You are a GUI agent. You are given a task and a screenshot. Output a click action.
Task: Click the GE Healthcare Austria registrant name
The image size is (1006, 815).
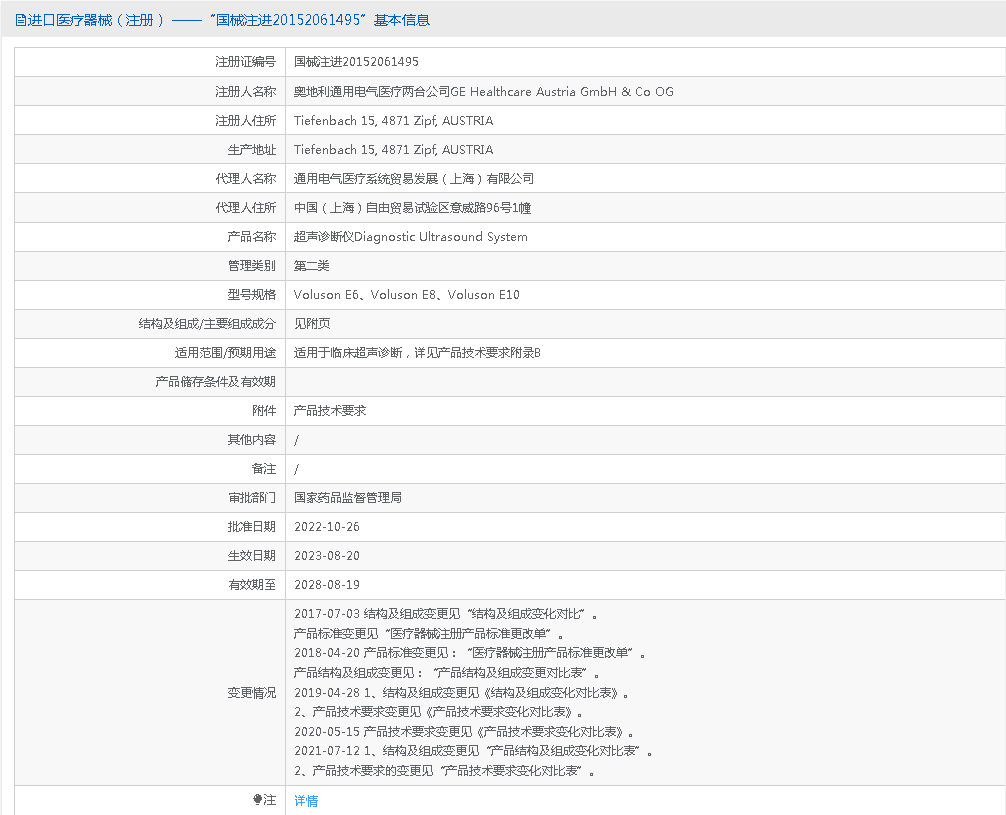(x=483, y=92)
